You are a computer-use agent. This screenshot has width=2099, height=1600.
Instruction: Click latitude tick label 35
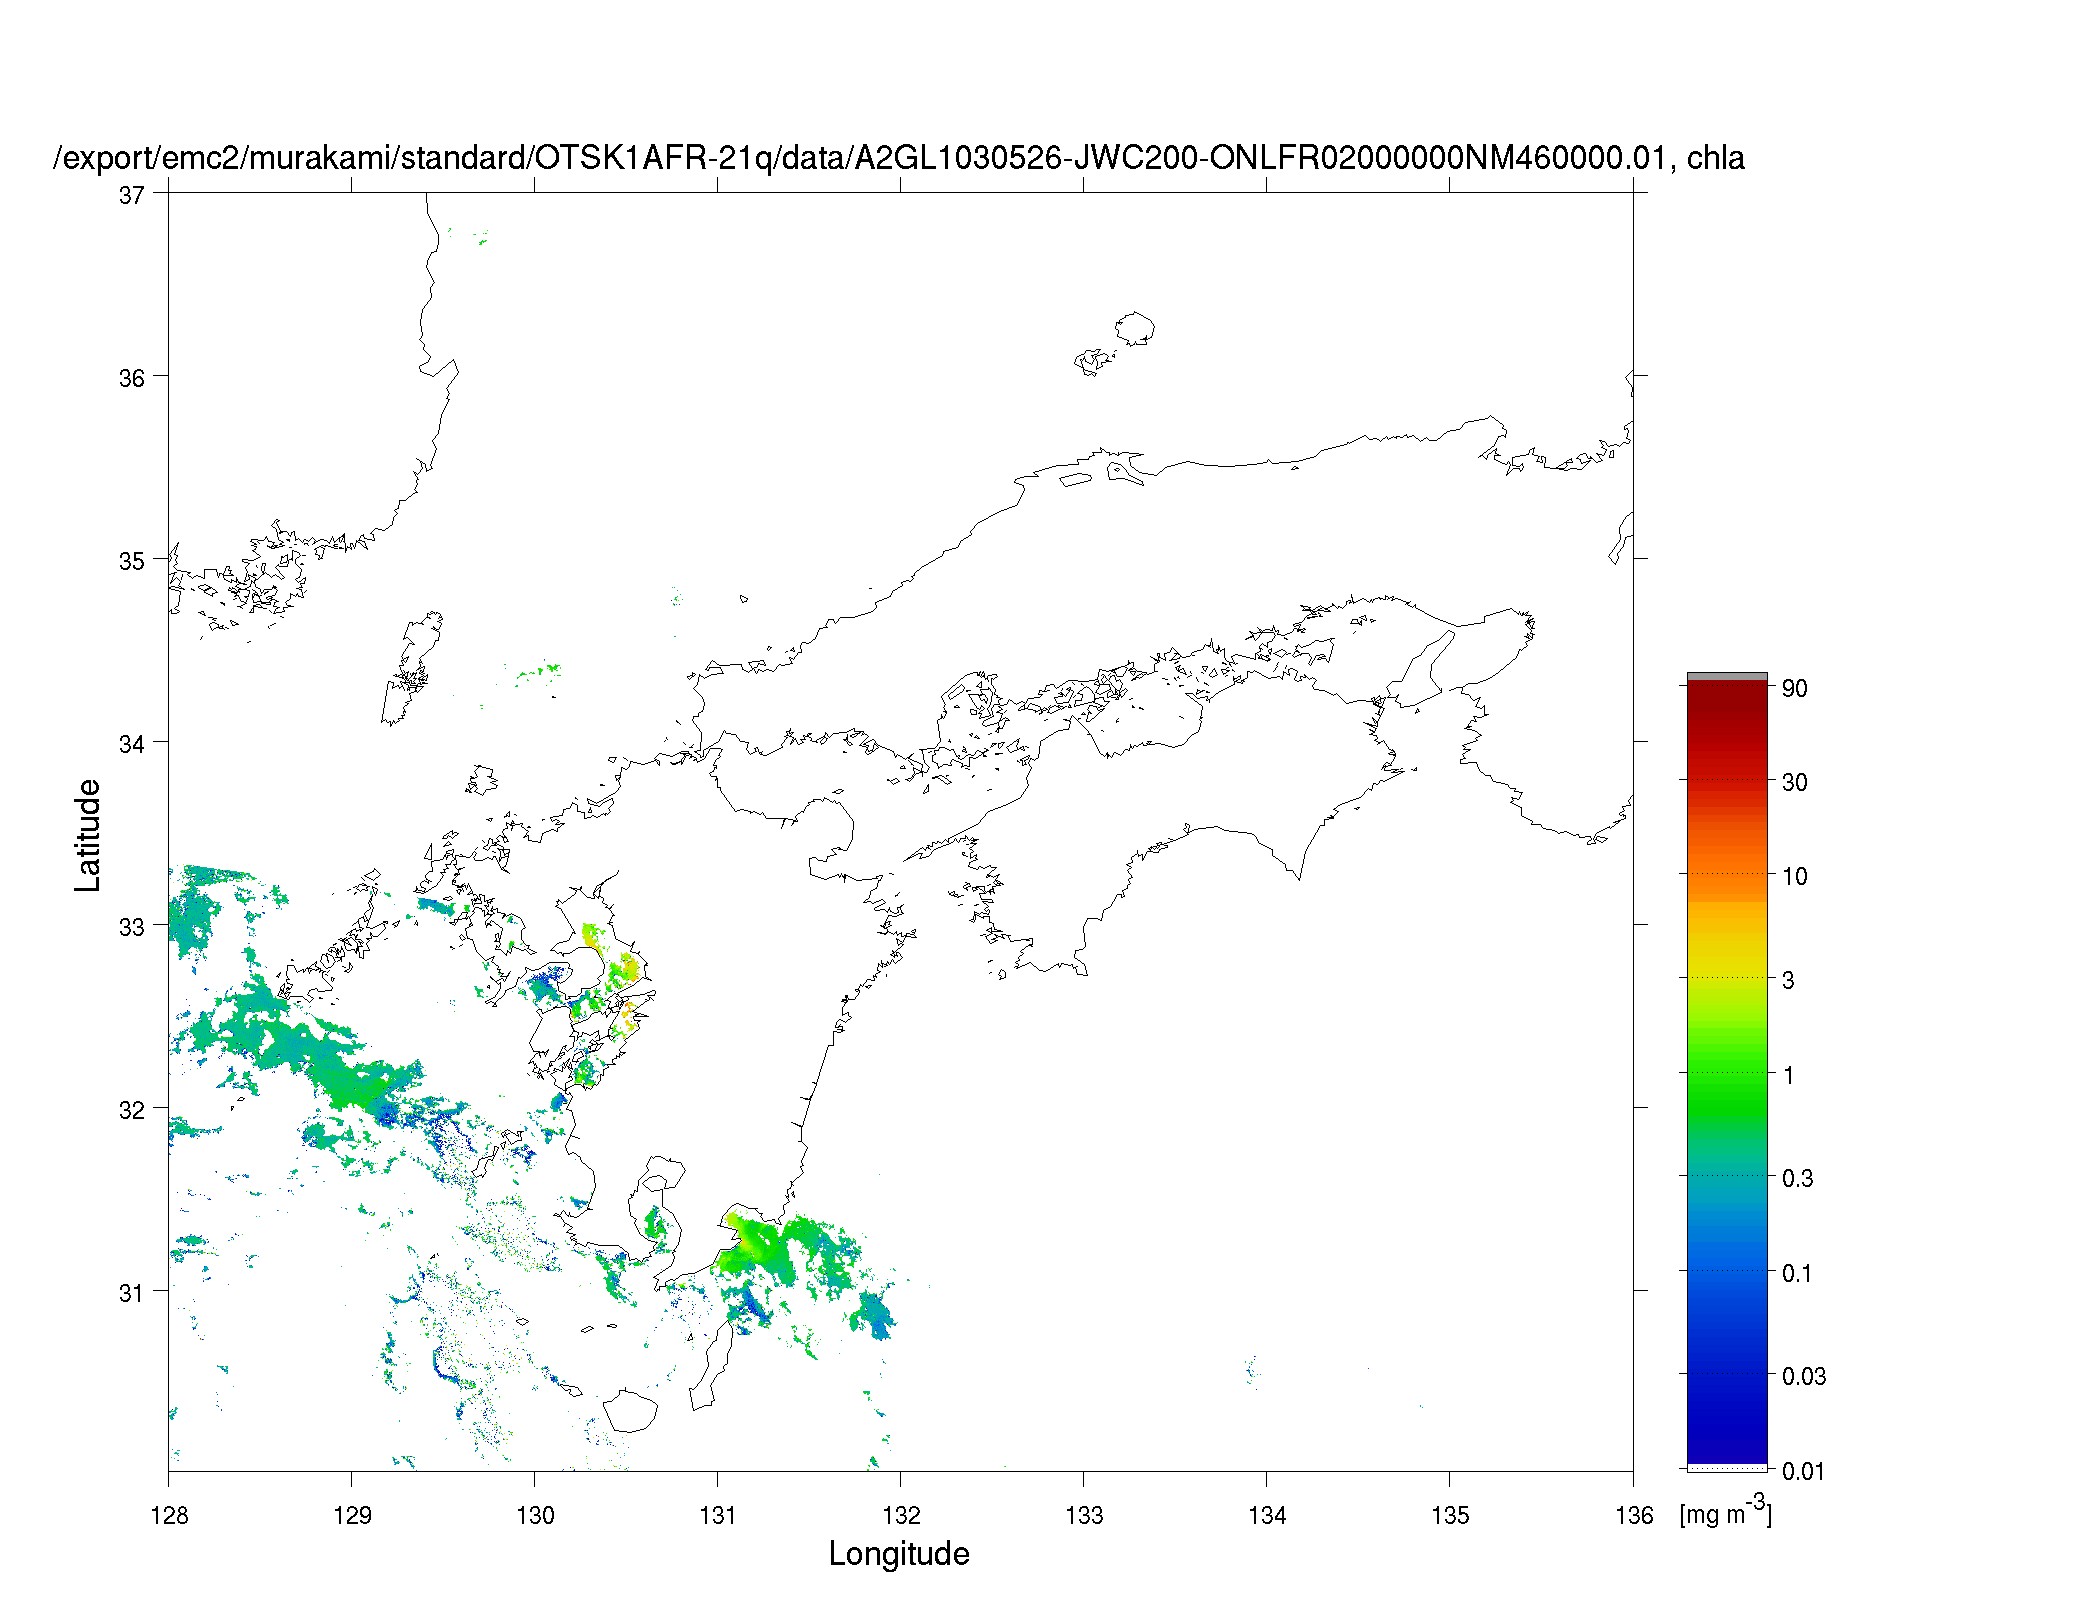131,561
